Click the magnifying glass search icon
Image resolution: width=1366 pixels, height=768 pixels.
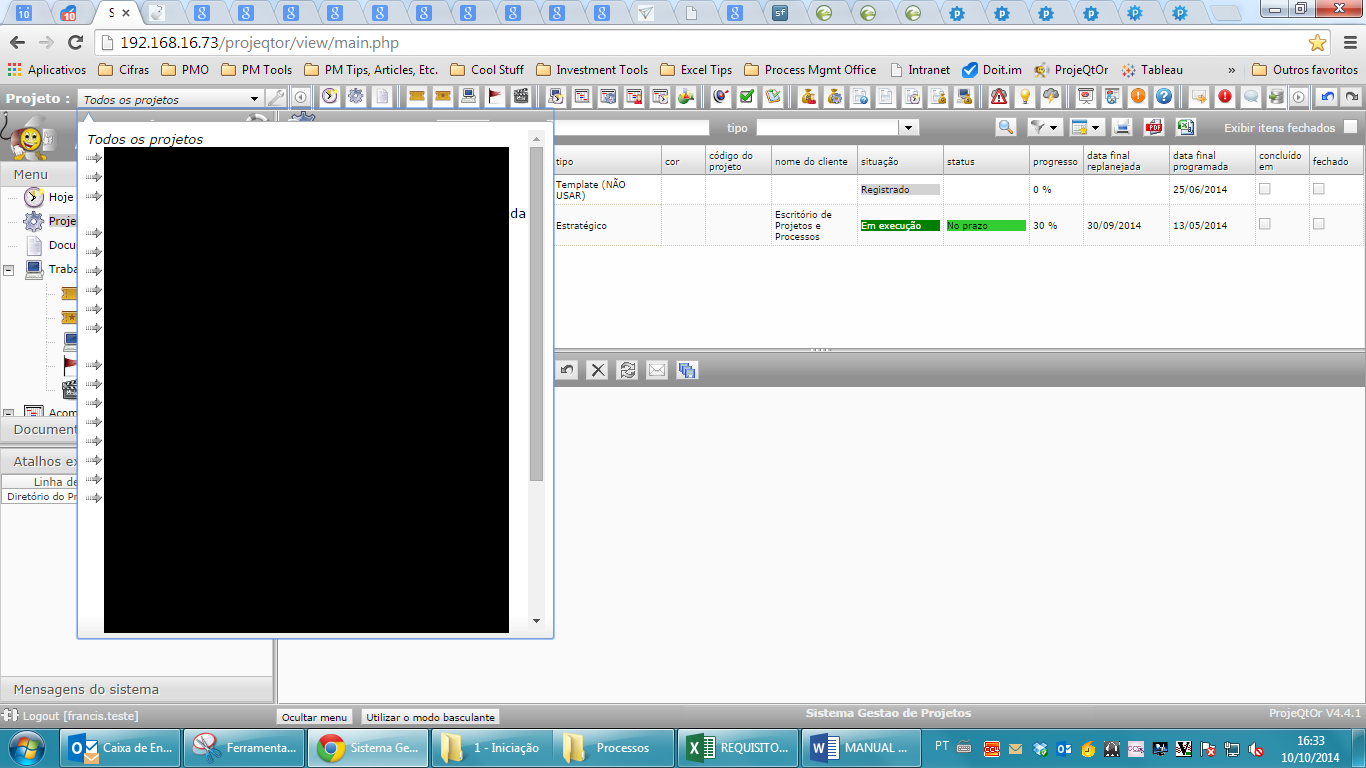coord(1006,127)
